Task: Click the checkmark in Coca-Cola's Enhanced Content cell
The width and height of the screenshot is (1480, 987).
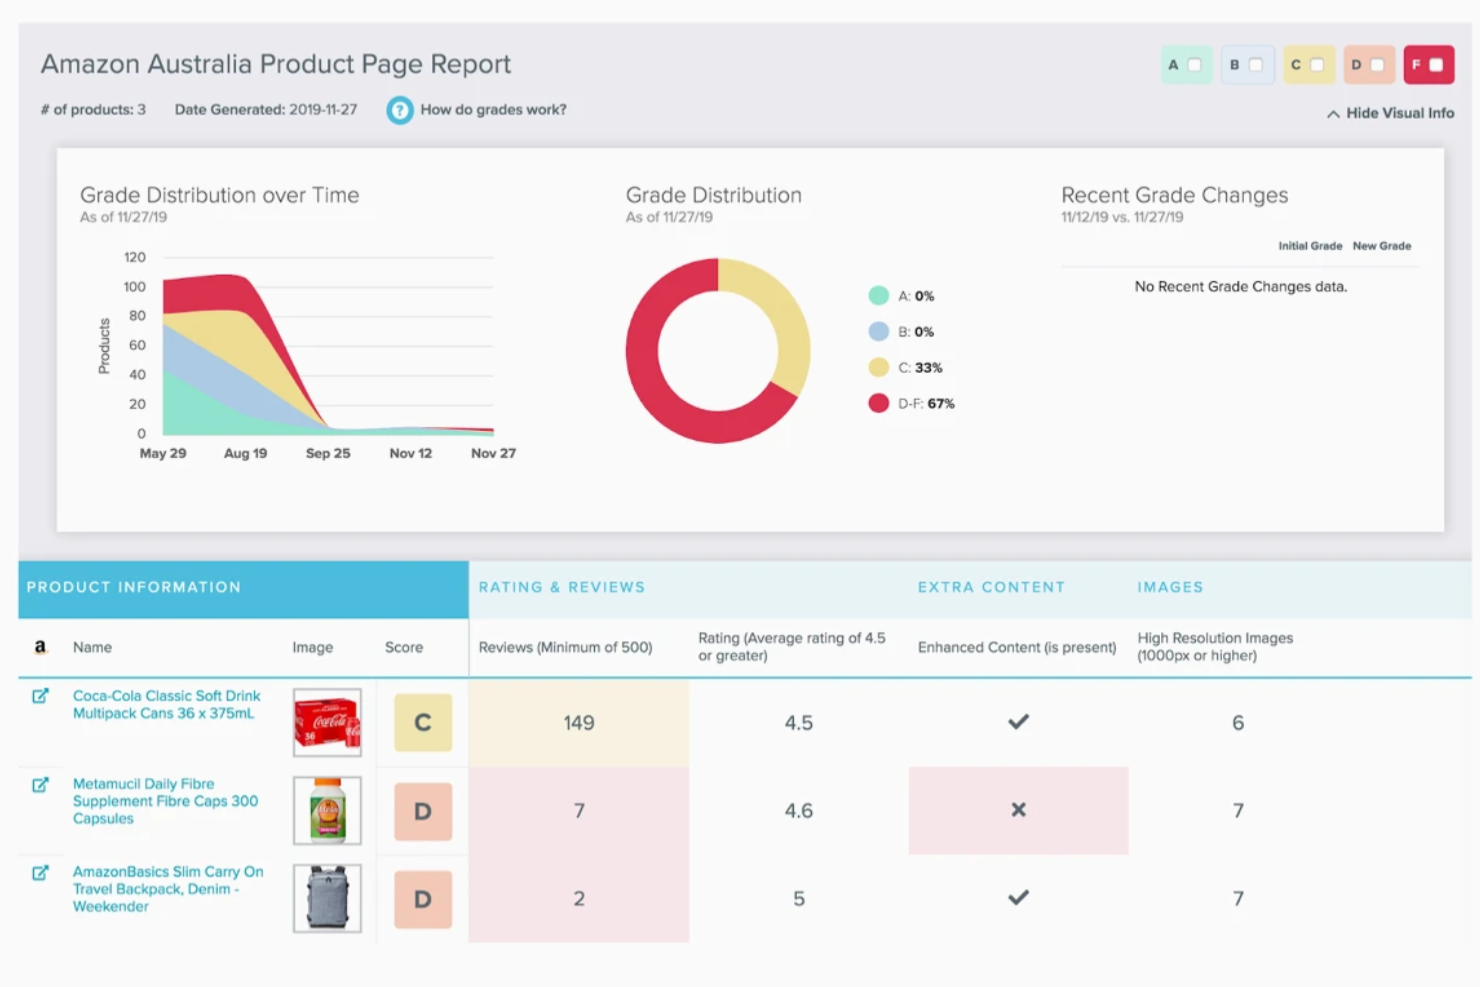Action: click(1018, 722)
